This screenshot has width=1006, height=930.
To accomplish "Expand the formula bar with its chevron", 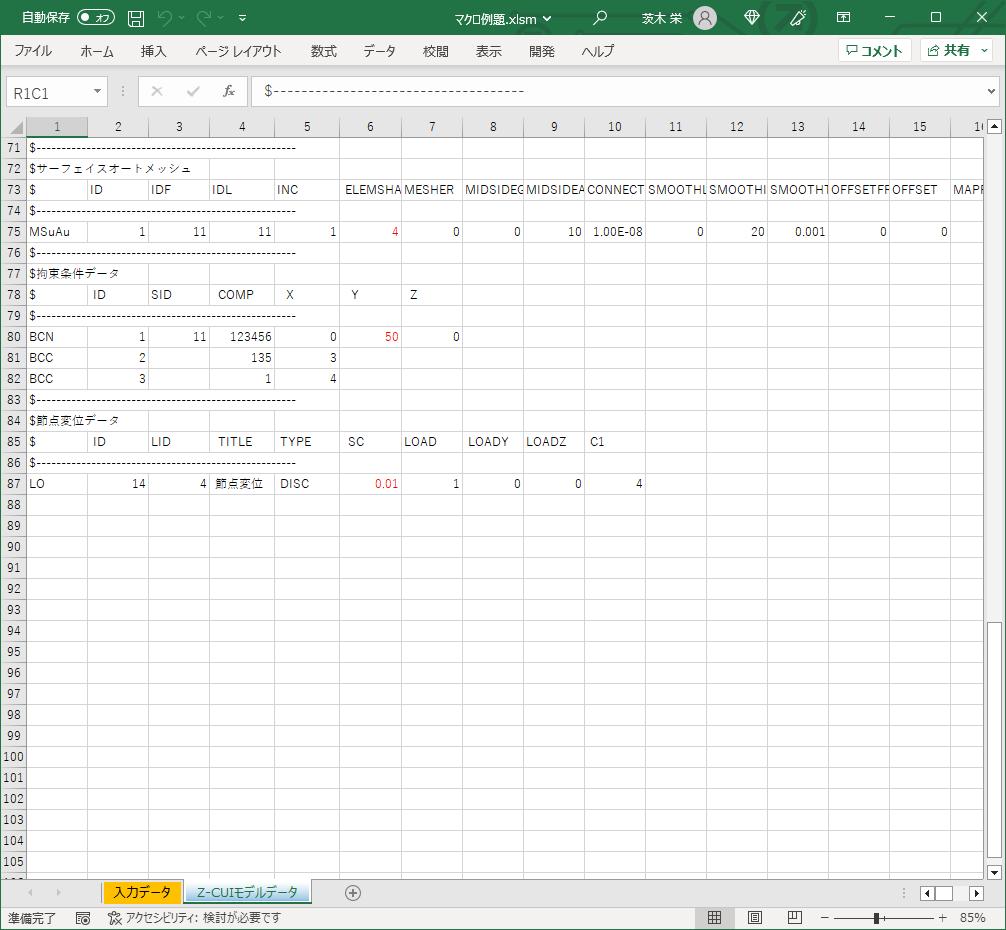I will click(x=993, y=91).
